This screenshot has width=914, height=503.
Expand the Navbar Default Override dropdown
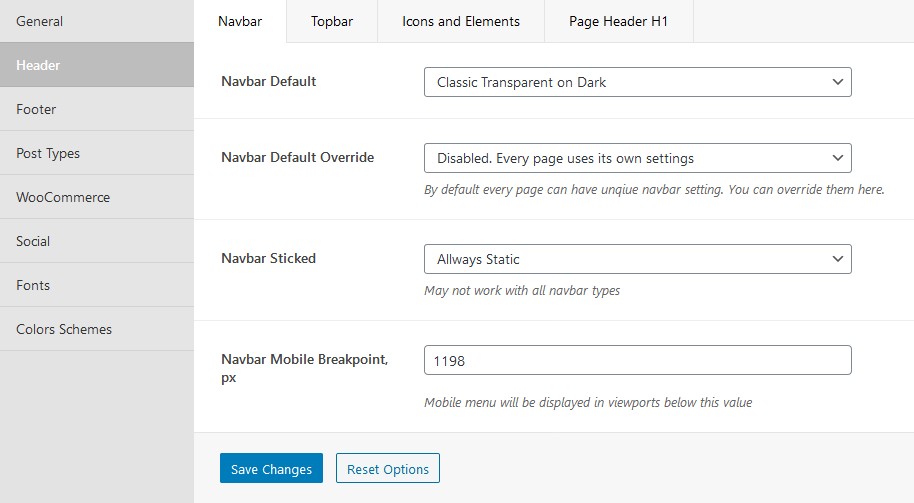[638, 158]
